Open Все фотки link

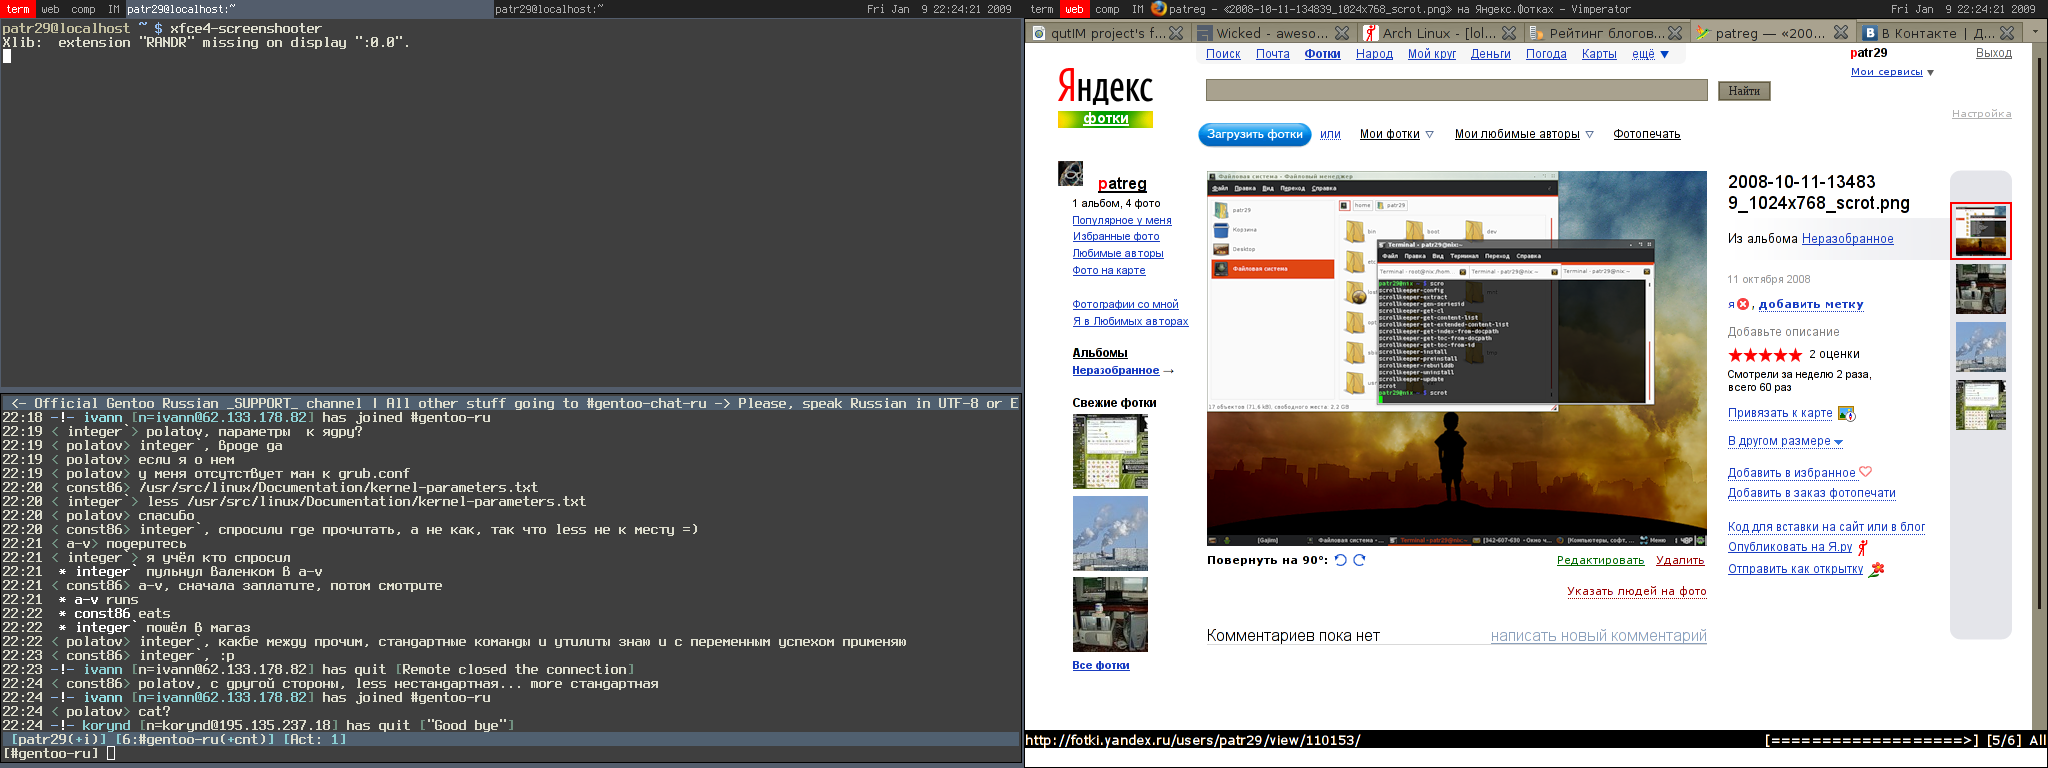point(1100,665)
